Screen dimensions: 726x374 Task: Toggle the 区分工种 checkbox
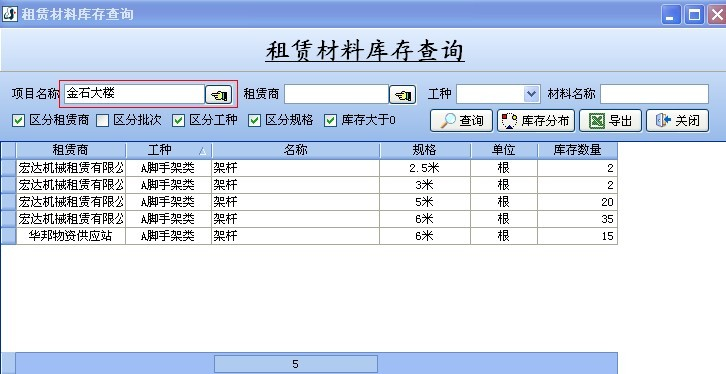[x=178, y=121]
